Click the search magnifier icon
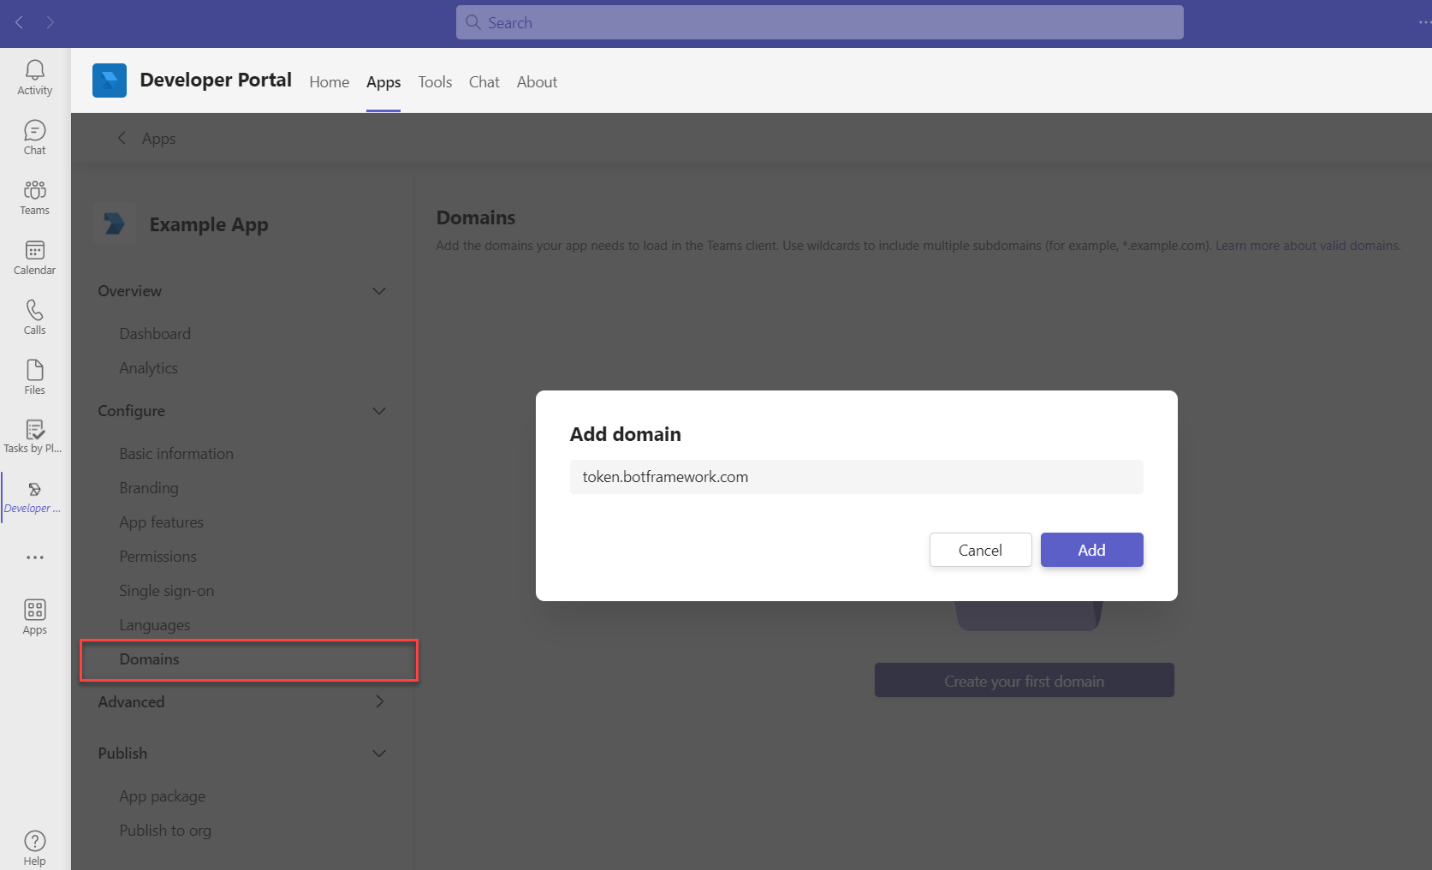Screen dimensions: 1432x870 tap(473, 22)
